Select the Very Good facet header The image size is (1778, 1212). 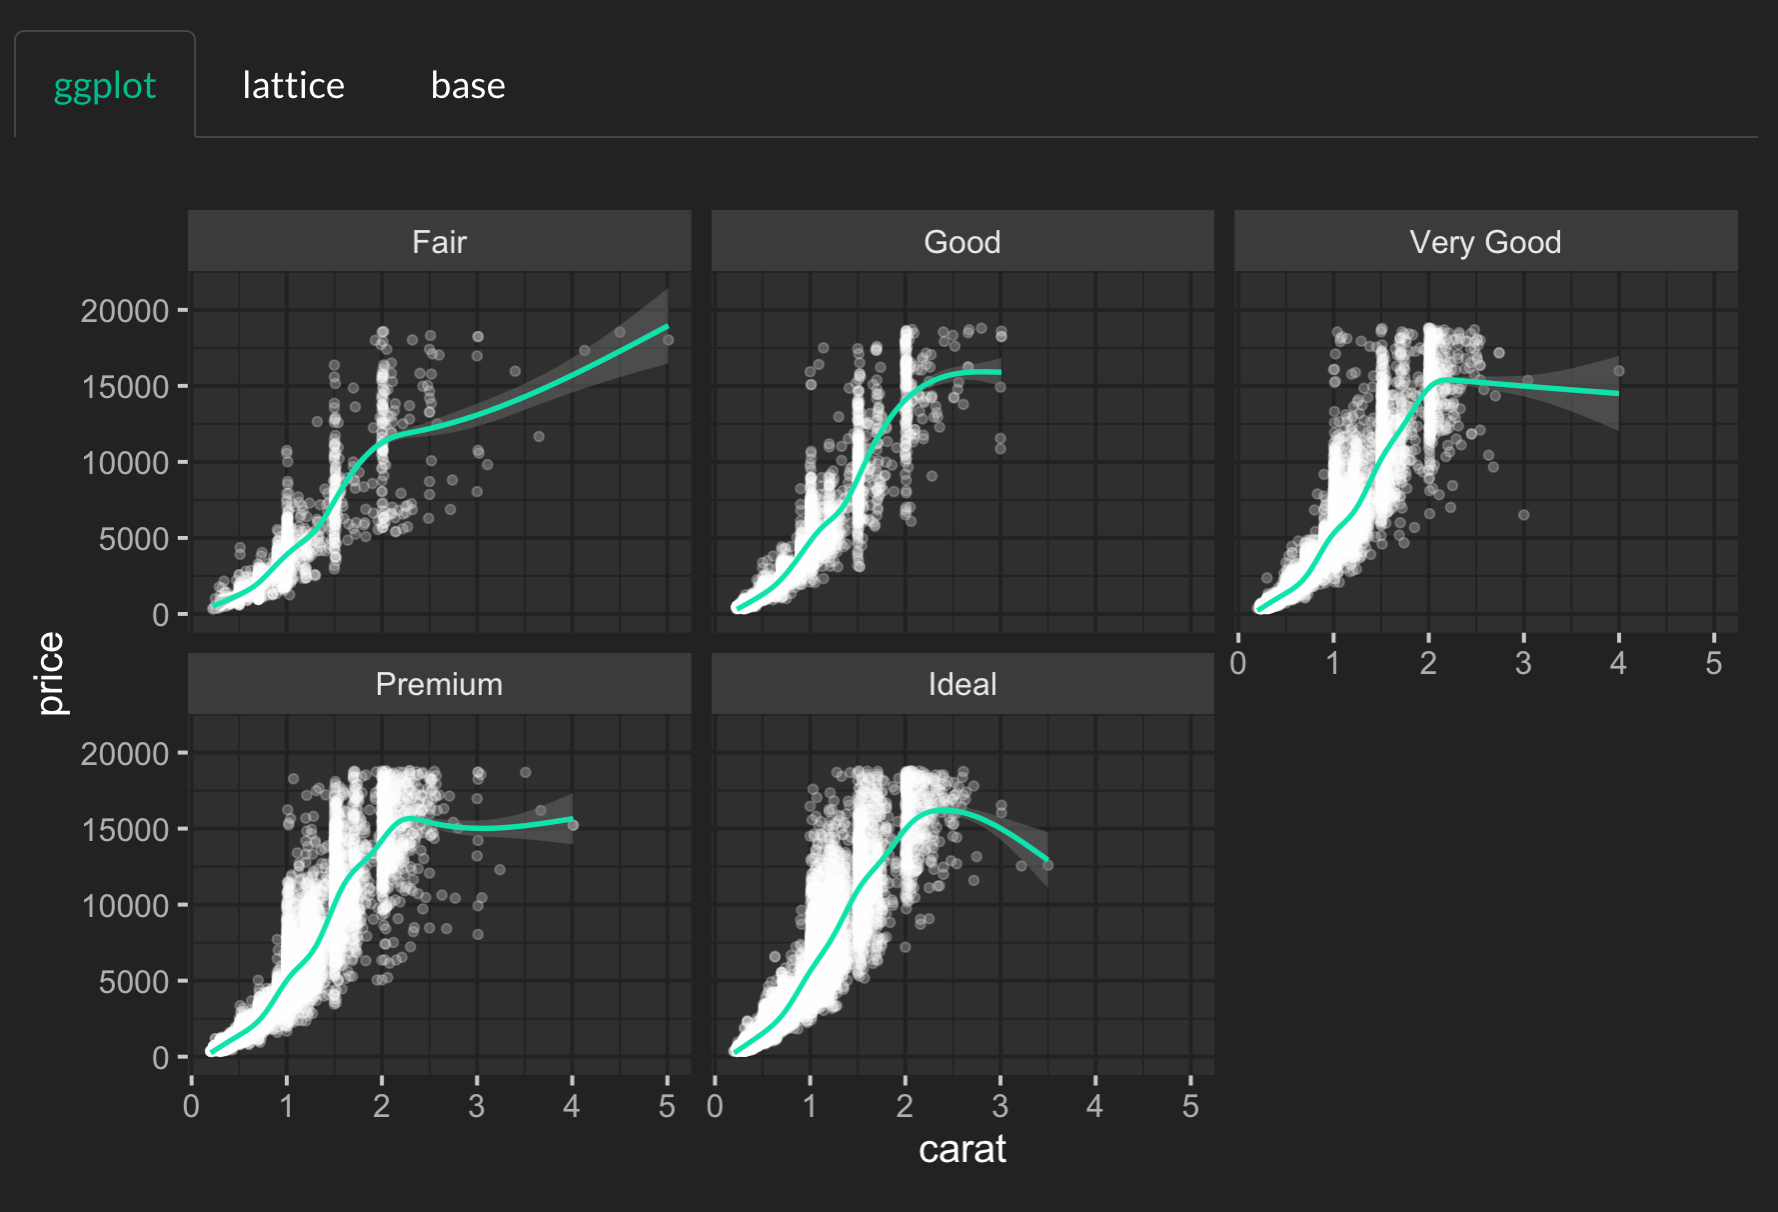pos(1485,242)
